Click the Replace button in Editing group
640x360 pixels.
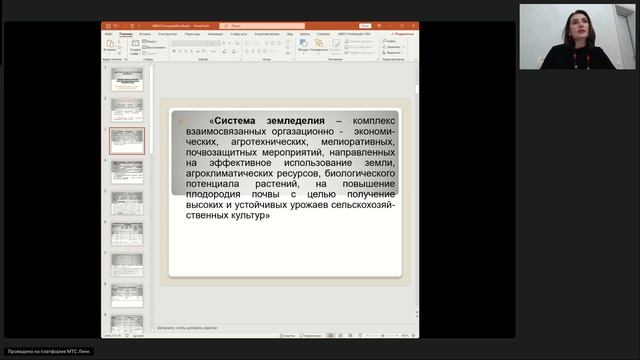392,47
